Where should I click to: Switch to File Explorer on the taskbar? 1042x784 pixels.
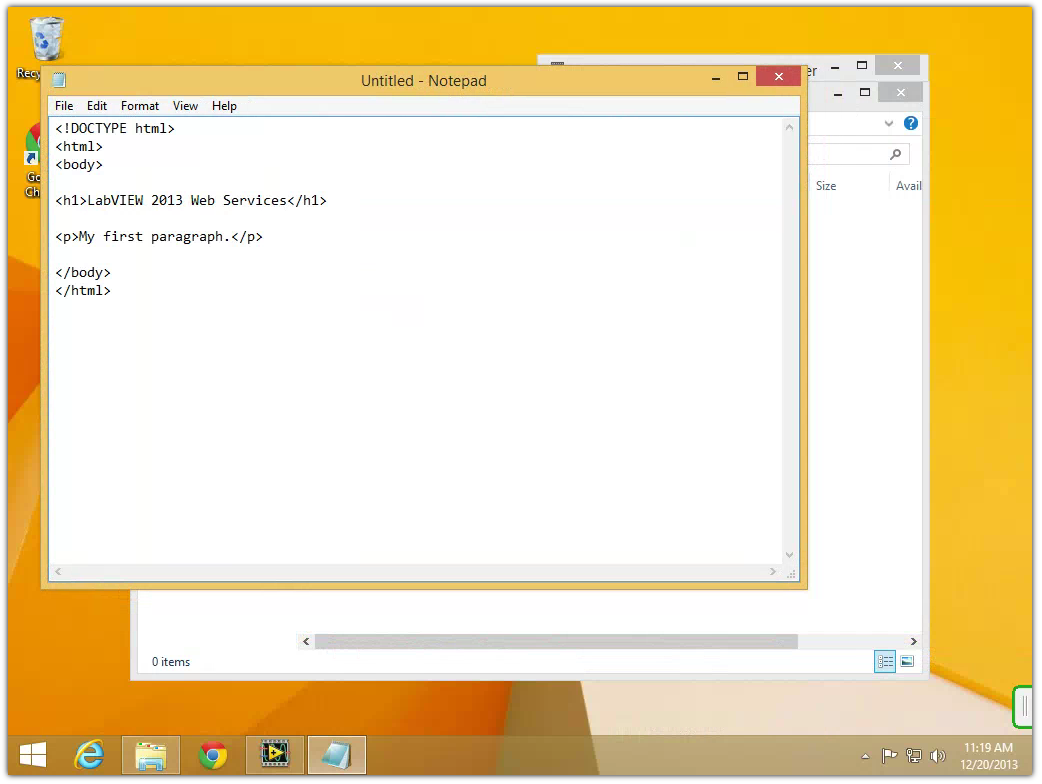pyautogui.click(x=151, y=755)
